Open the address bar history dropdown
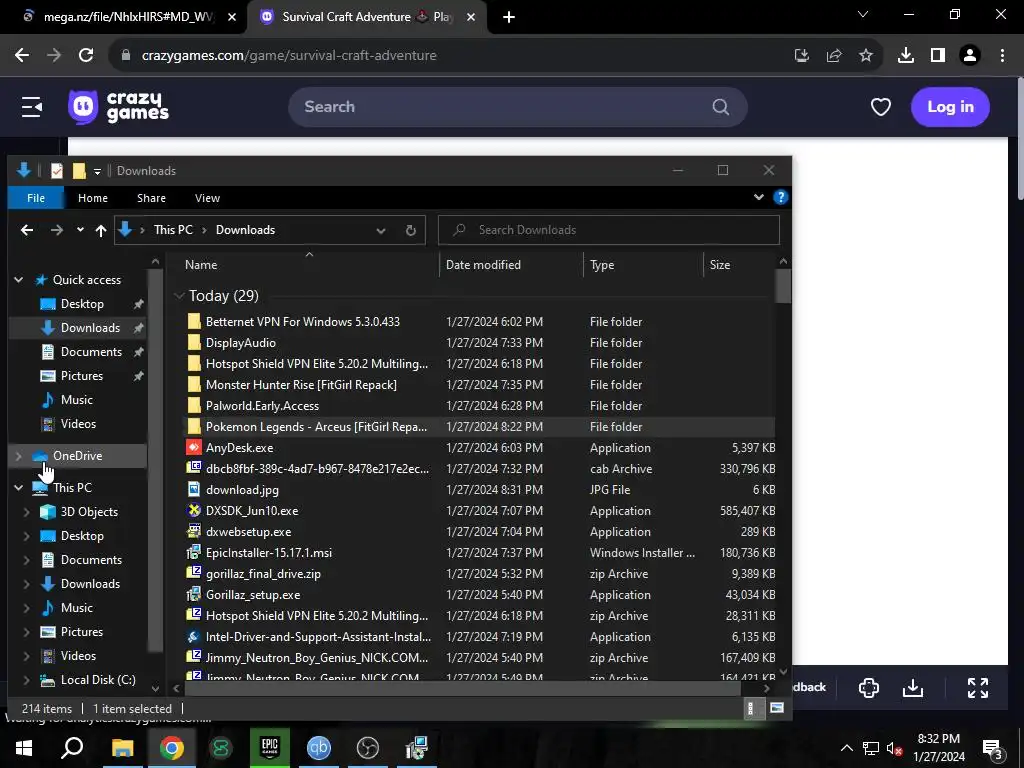This screenshot has width=1024, height=768. (381, 231)
